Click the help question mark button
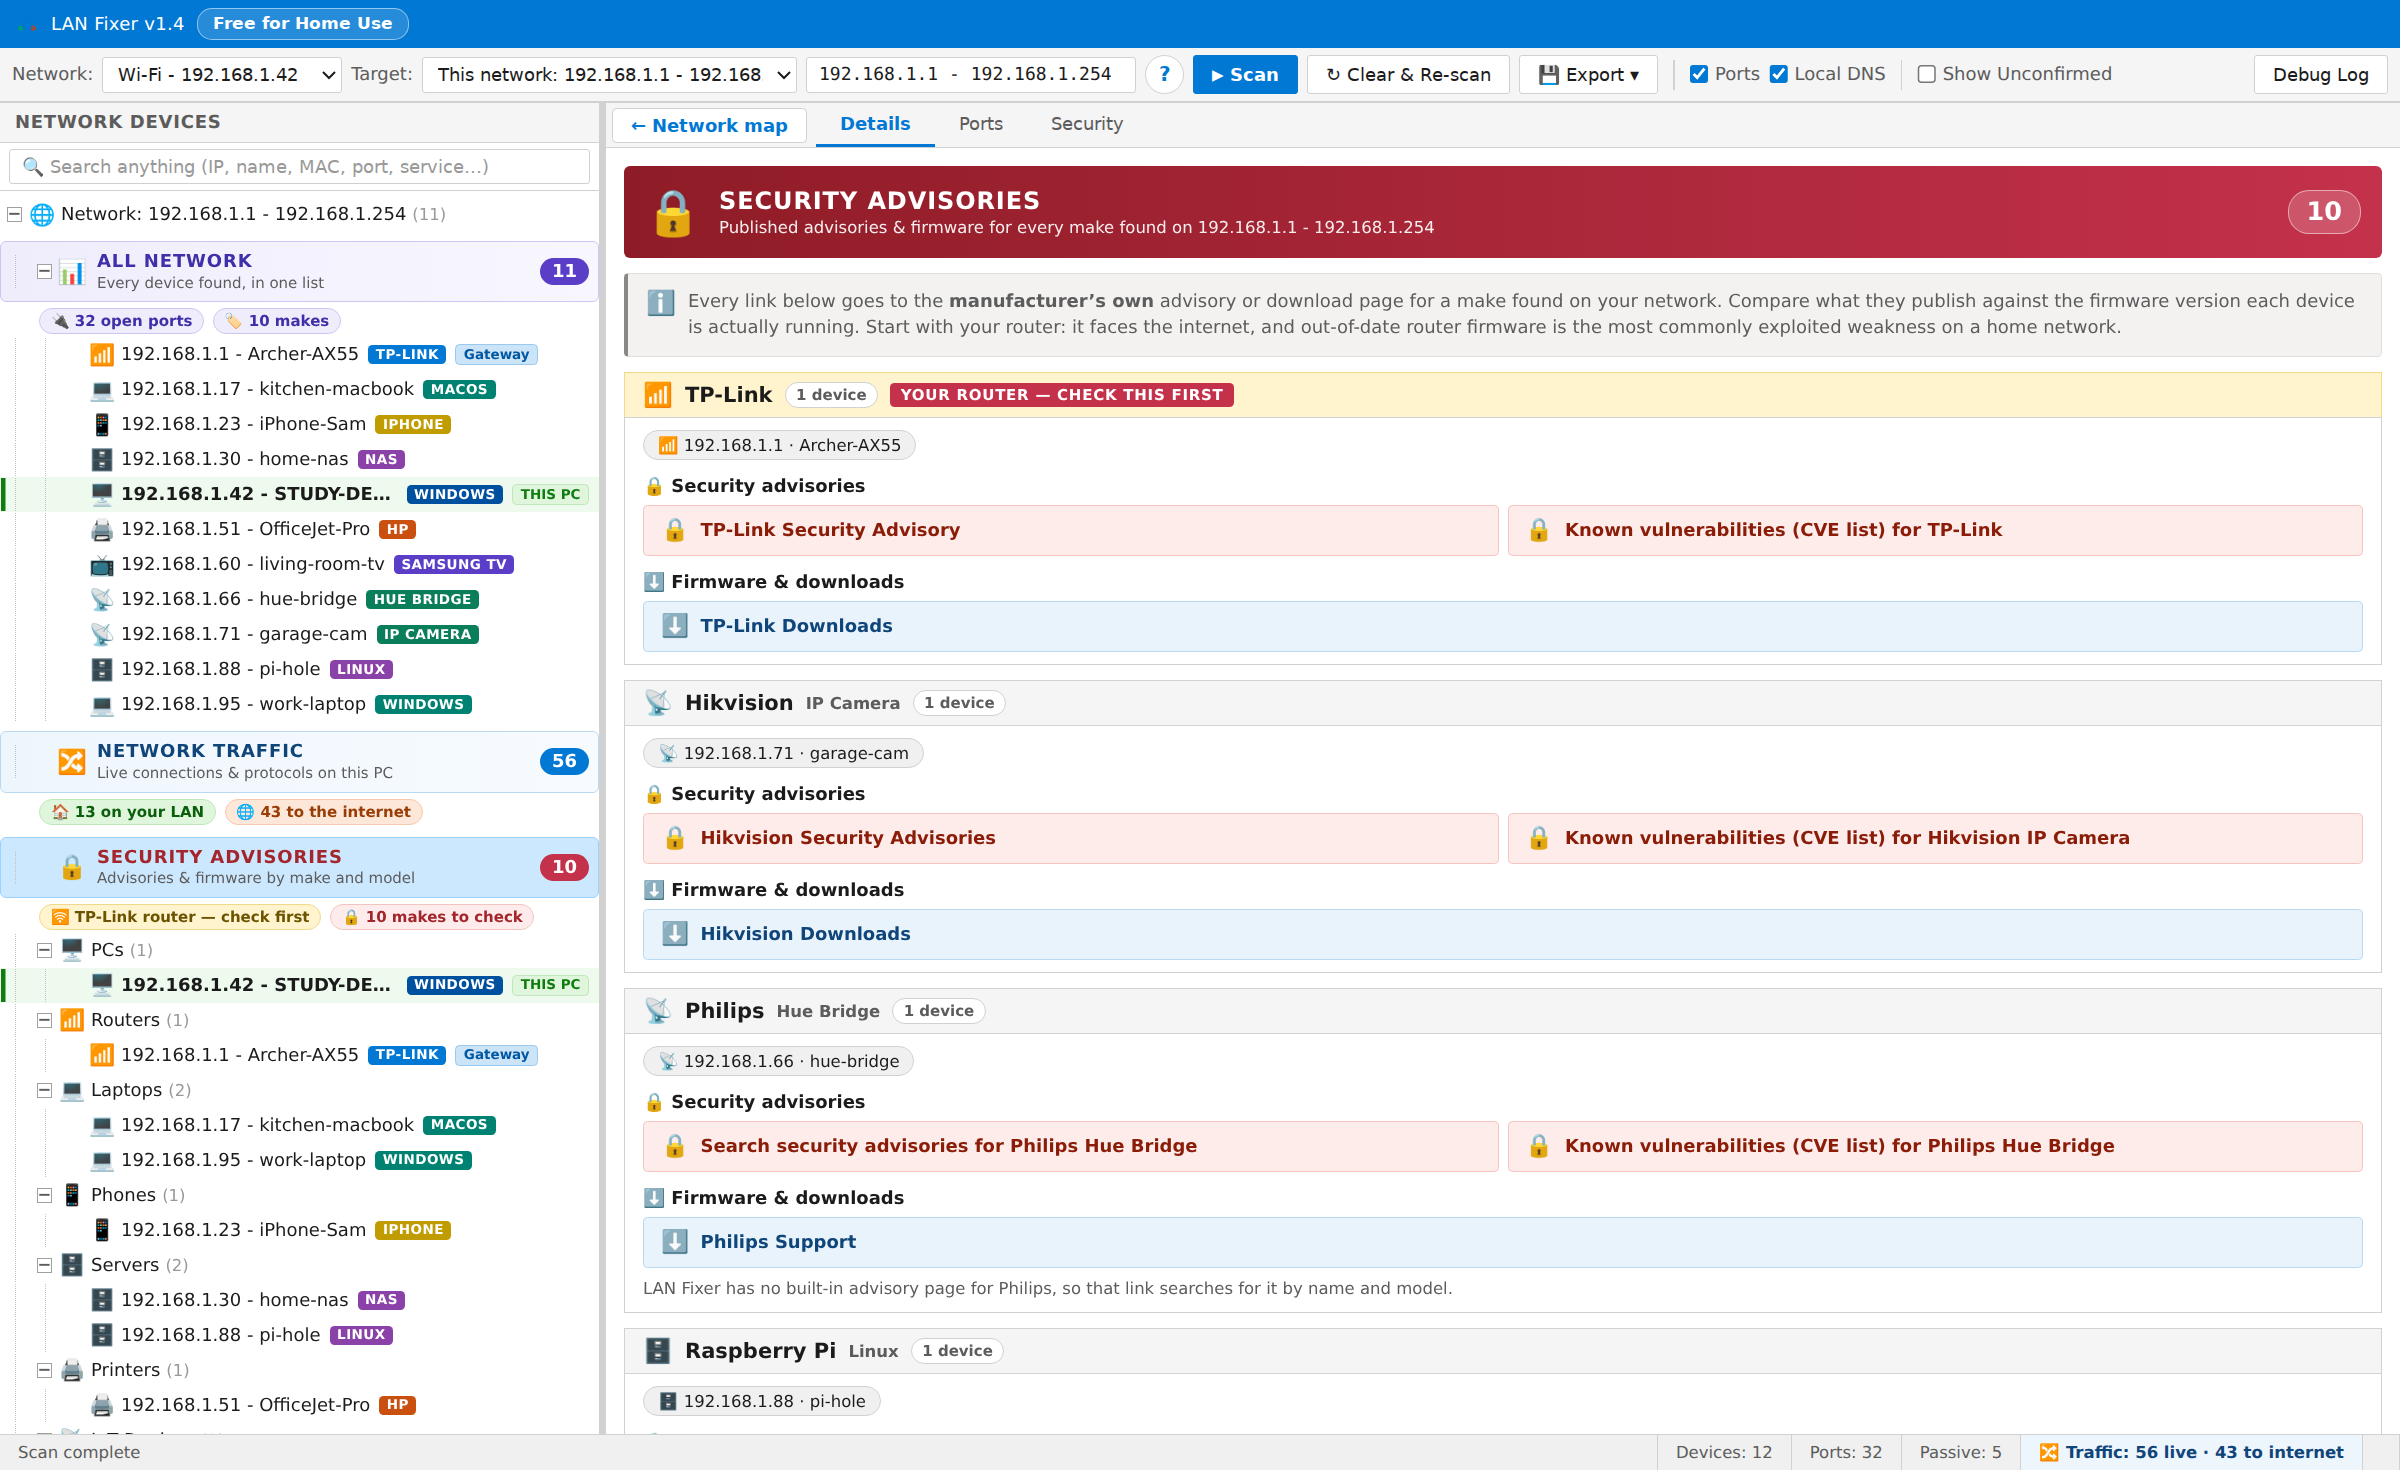This screenshot has width=2400, height=1470. pos(1164,75)
